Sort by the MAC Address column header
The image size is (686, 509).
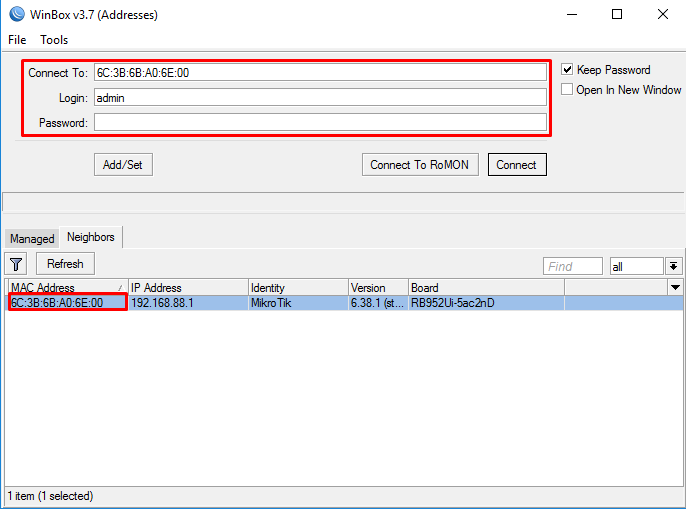point(66,288)
